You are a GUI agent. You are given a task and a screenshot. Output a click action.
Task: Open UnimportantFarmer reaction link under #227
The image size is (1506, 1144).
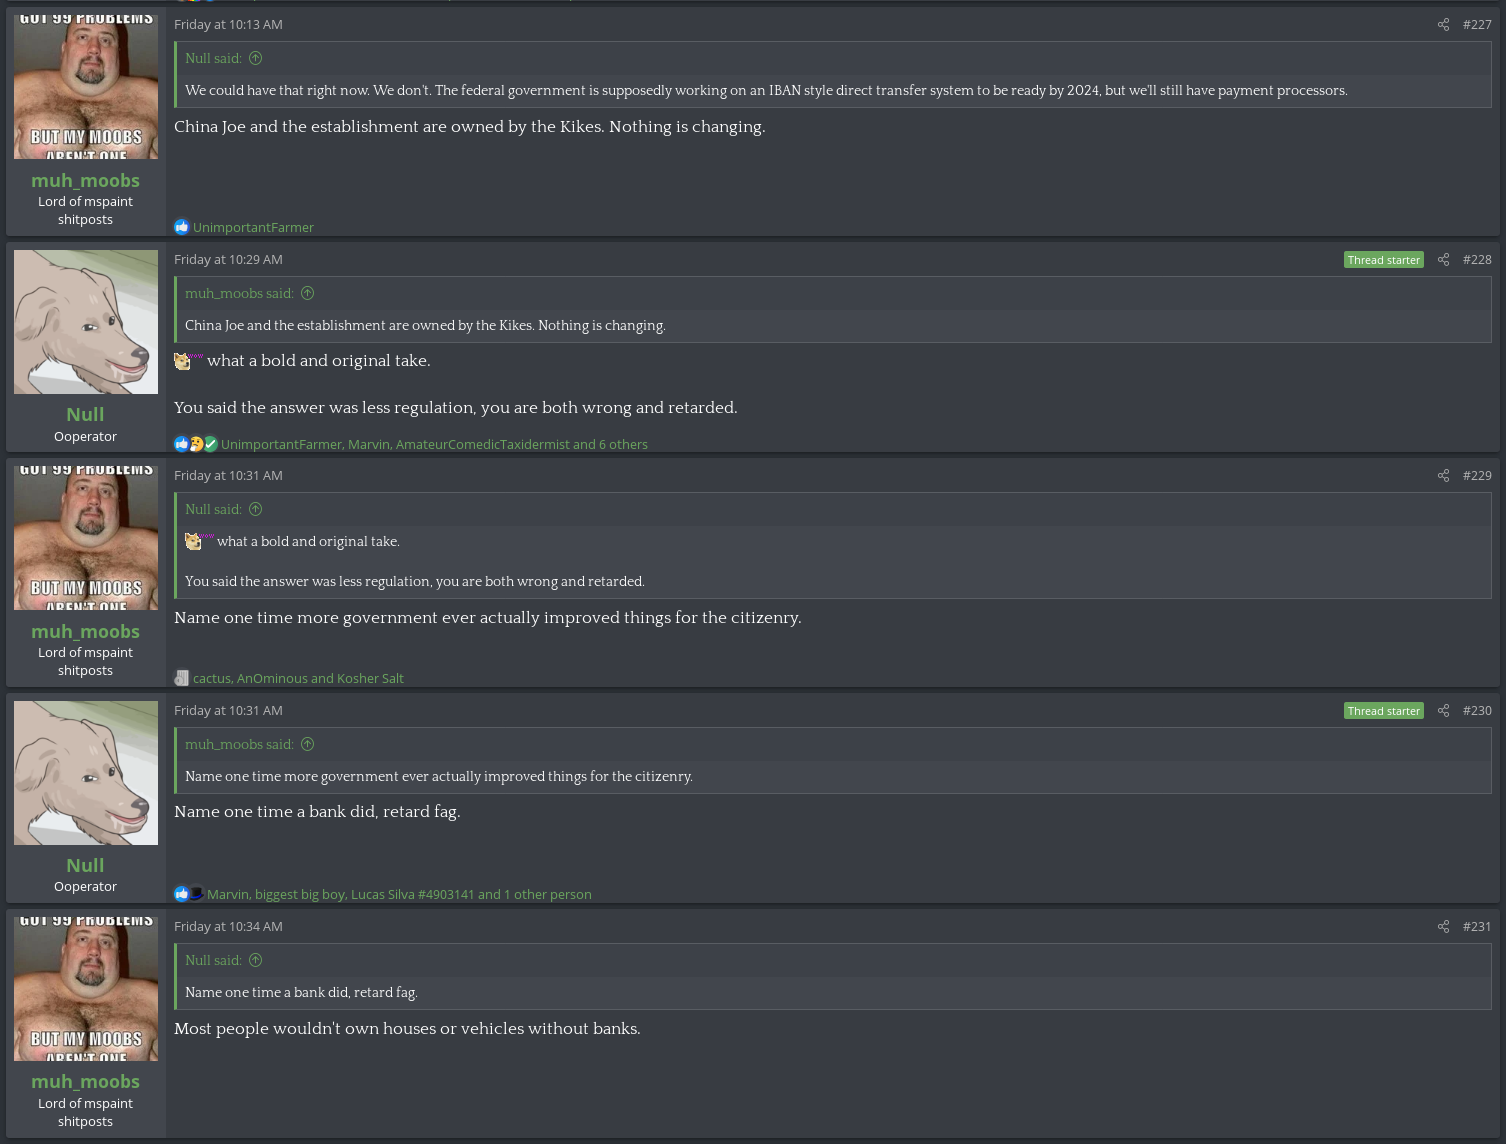tap(253, 228)
